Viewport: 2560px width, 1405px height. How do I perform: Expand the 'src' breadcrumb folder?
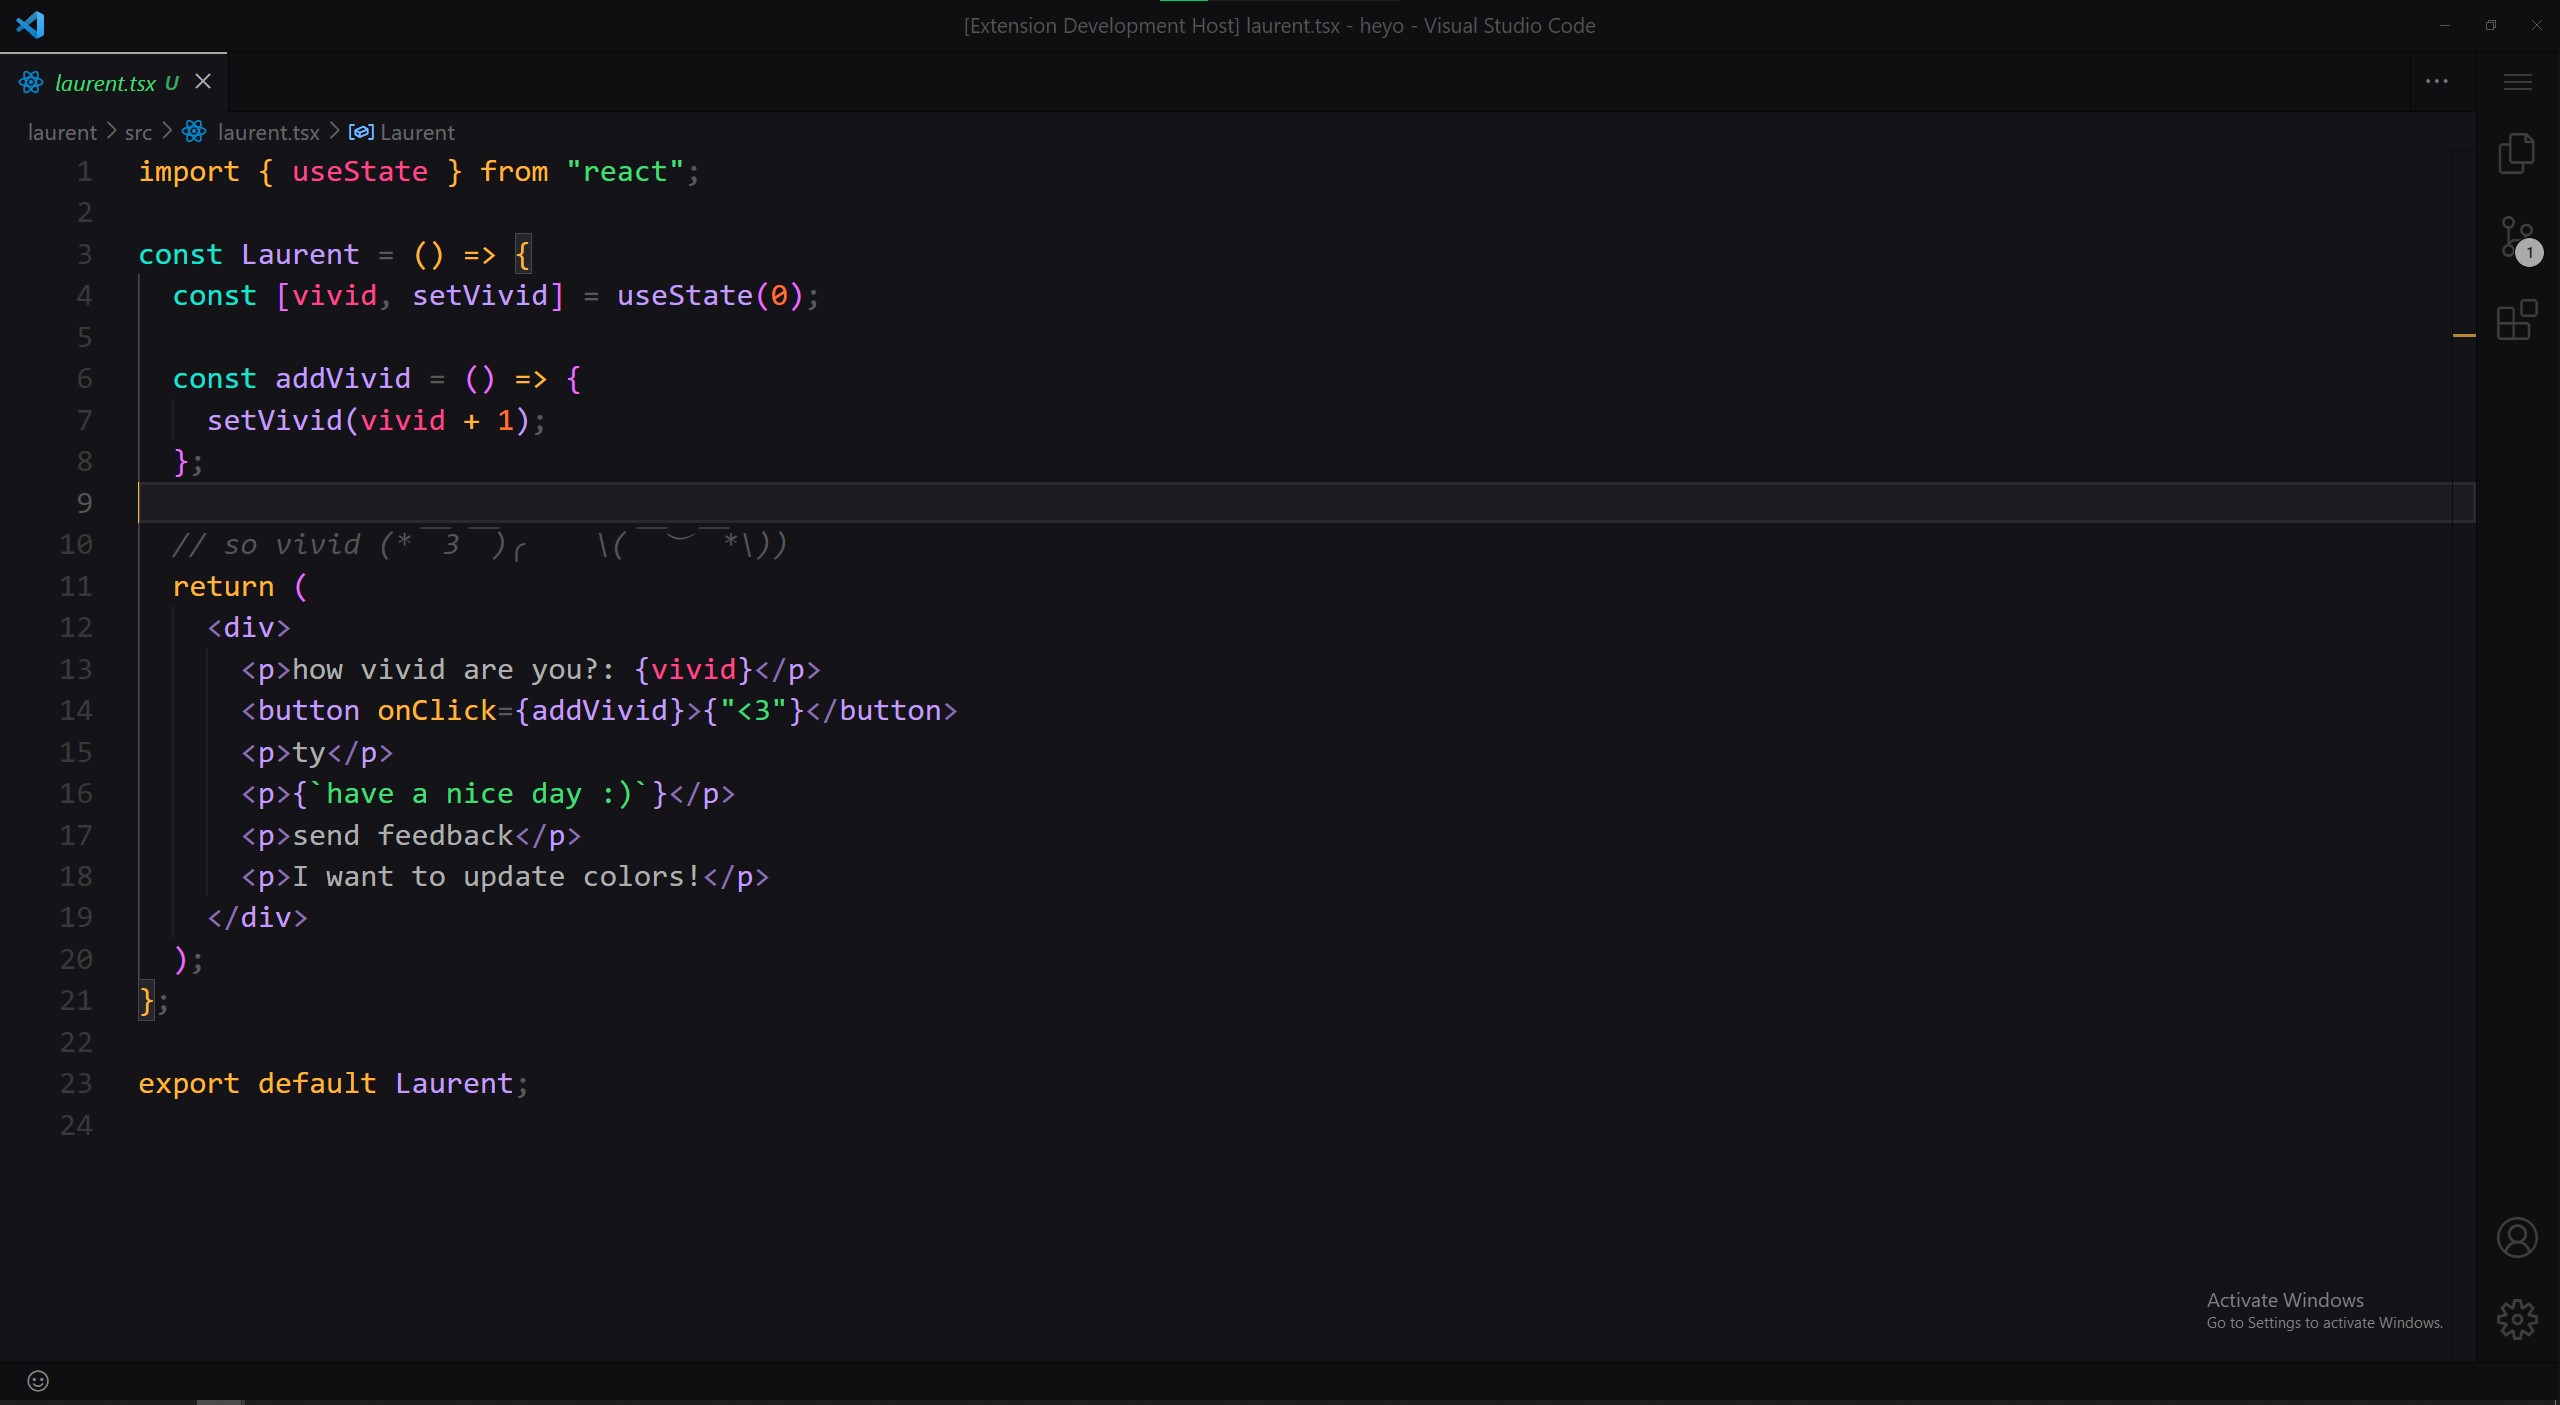[x=138, y=132]
